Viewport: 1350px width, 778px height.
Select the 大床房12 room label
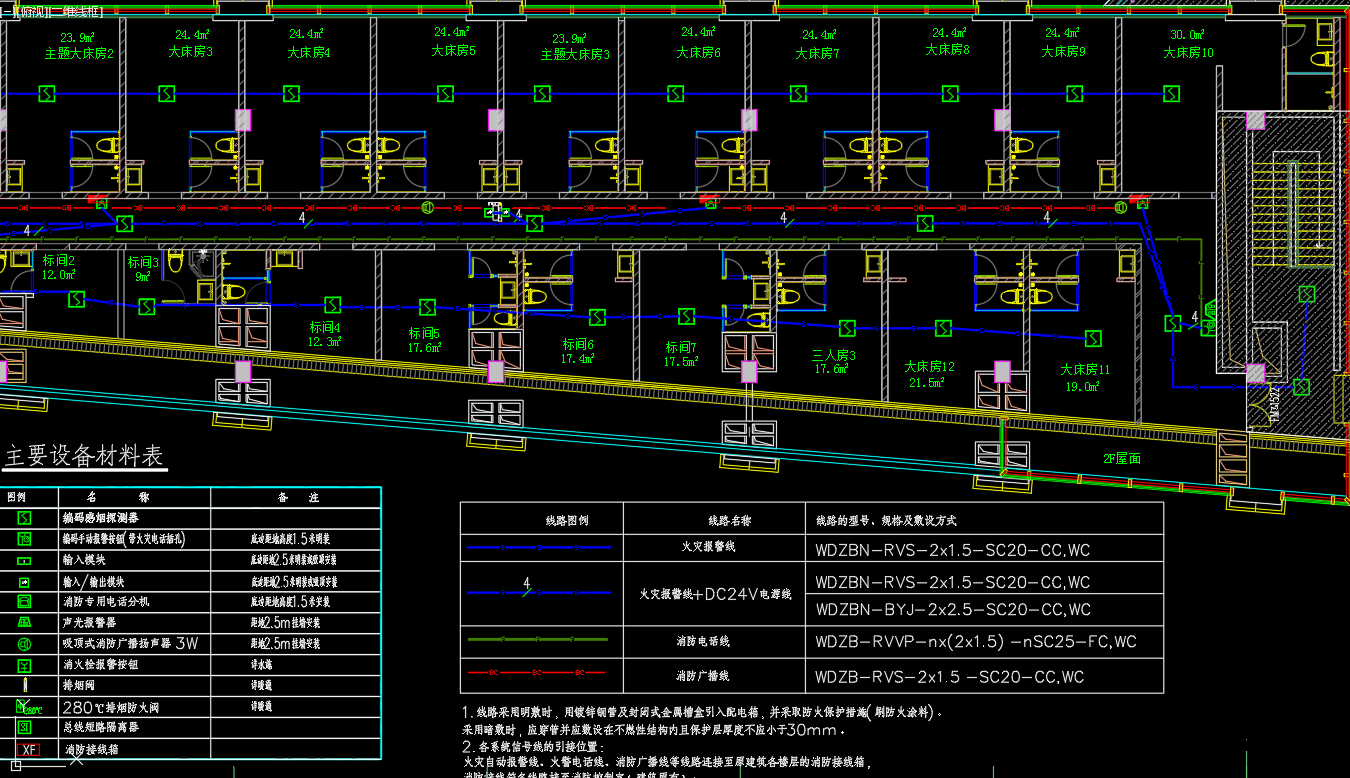tap(929, 367)
